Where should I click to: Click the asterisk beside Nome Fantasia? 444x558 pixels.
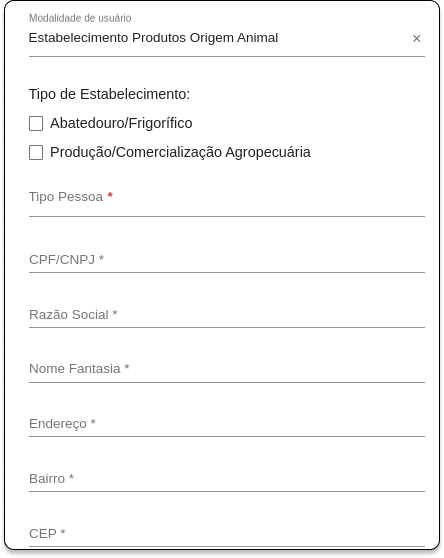(x=127, y=367)
